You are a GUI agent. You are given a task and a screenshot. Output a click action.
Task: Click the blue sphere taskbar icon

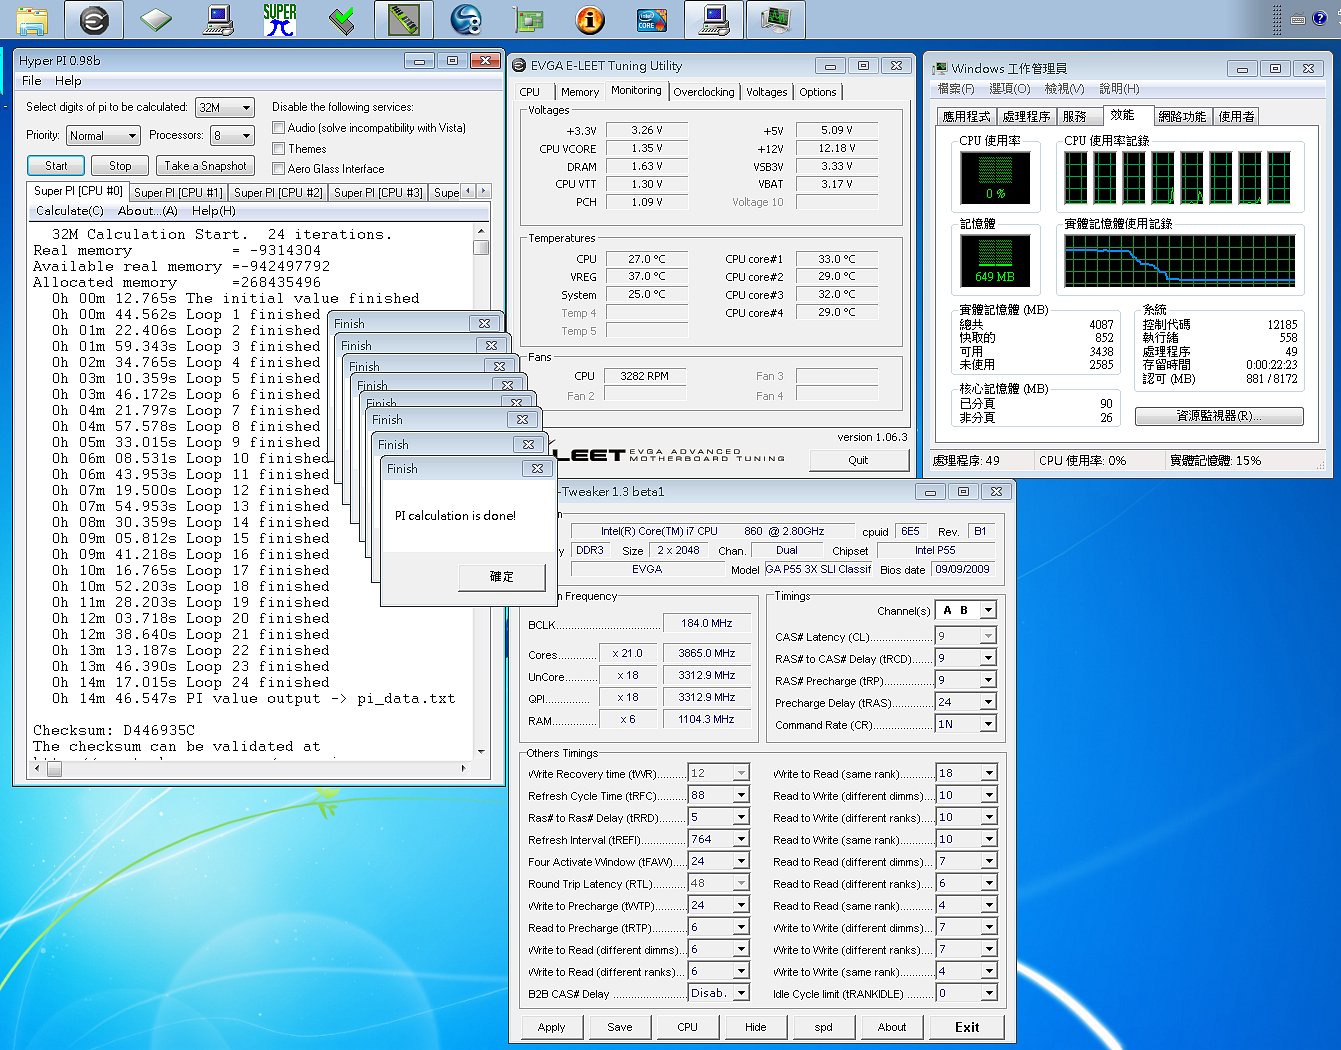[466, 19]
